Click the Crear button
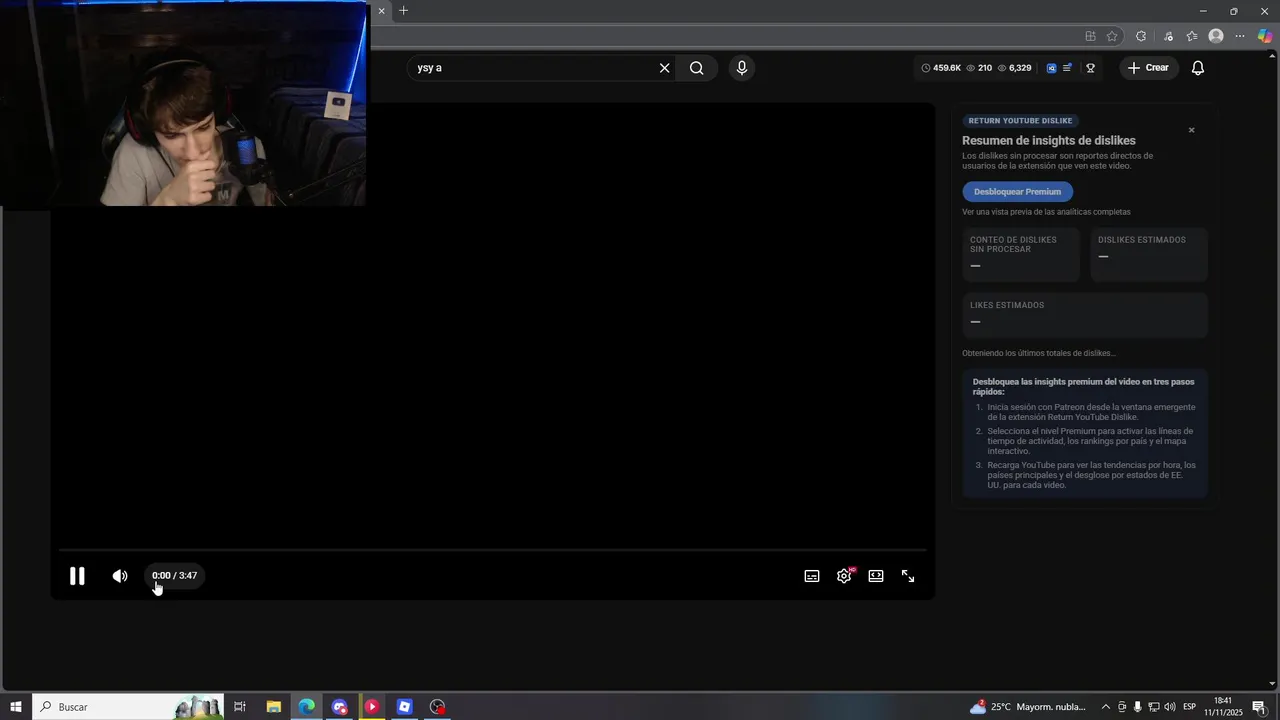The width and height of the screenshot is (1280, 720). point(1148,68)
